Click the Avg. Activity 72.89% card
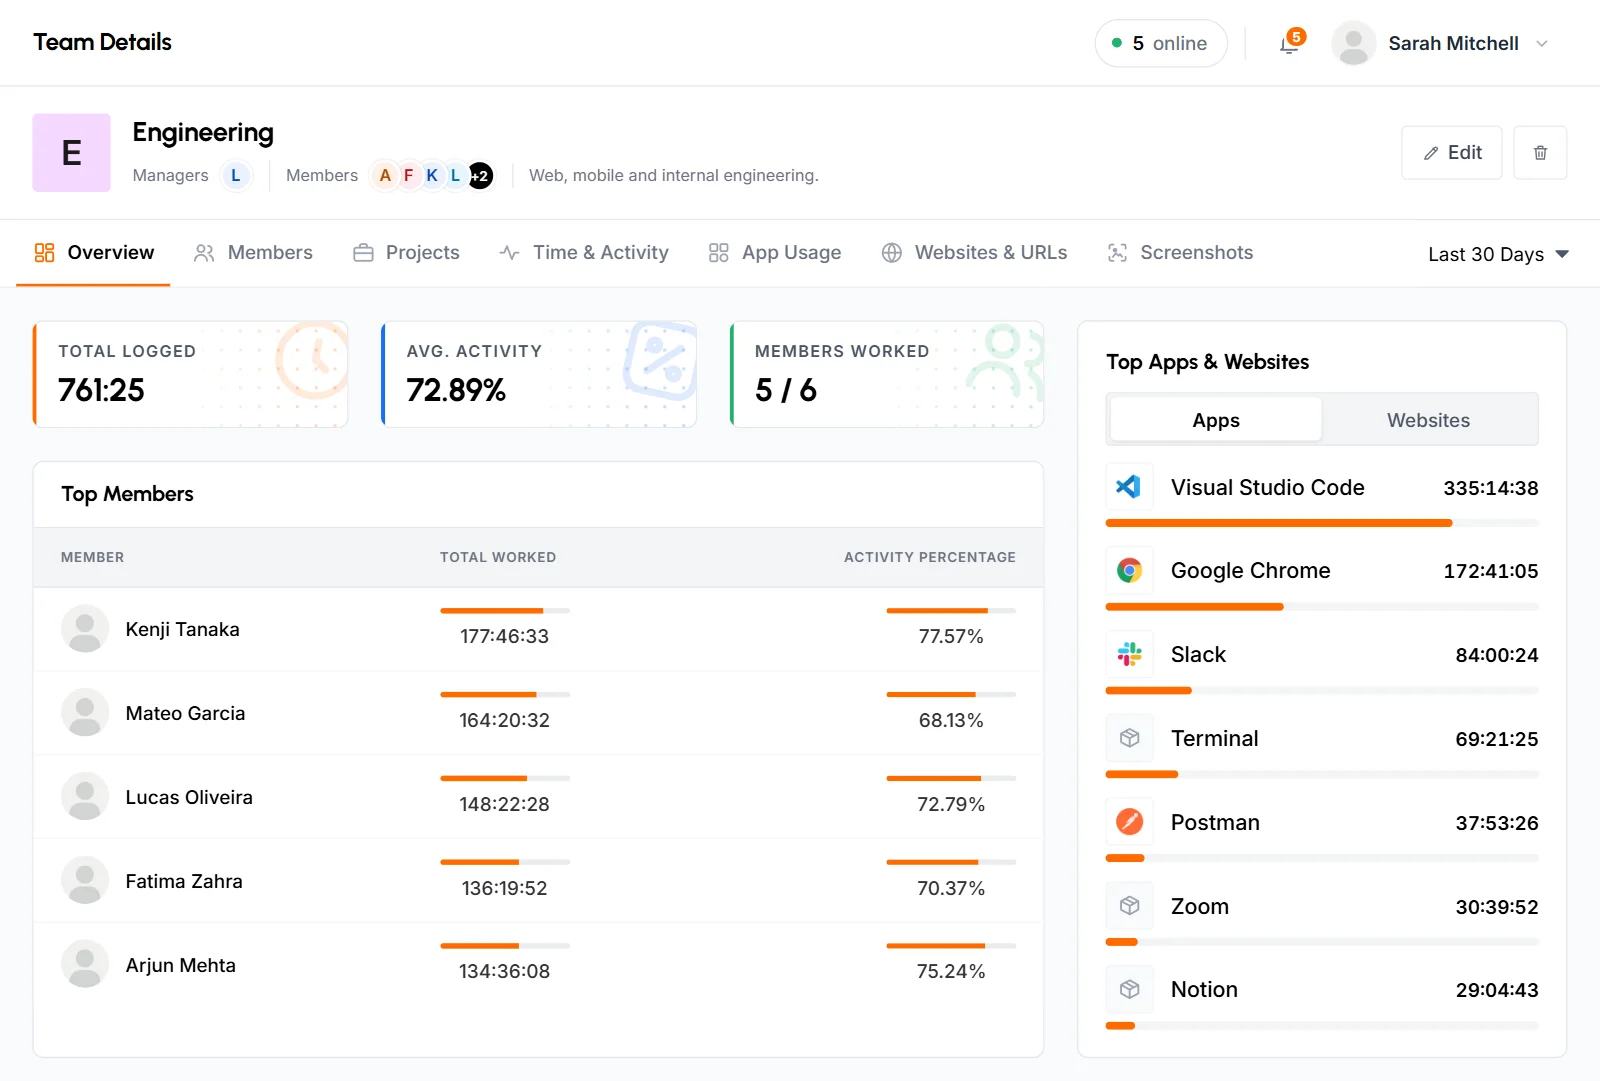Image resolution: width=1600 pixels, height=1081 pixels. click(x=539, y=374)
